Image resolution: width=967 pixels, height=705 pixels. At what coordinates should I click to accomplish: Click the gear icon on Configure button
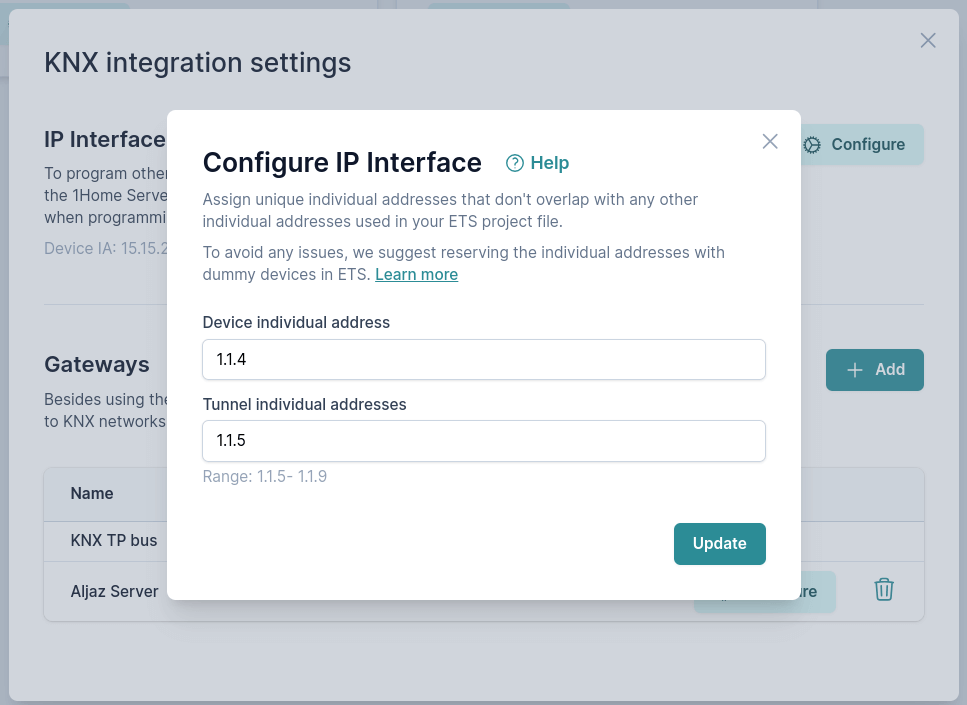812,144
